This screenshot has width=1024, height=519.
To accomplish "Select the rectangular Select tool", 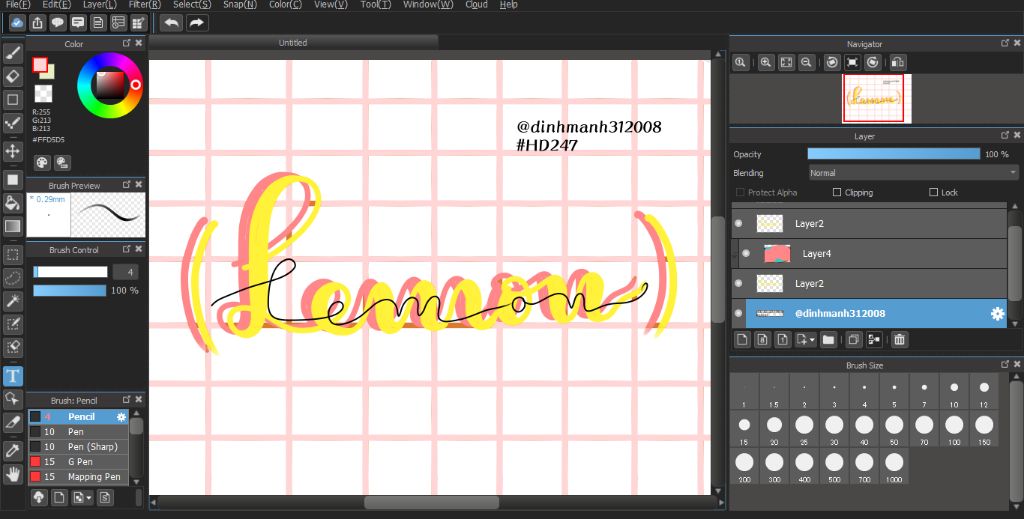I will pos(12,255).
